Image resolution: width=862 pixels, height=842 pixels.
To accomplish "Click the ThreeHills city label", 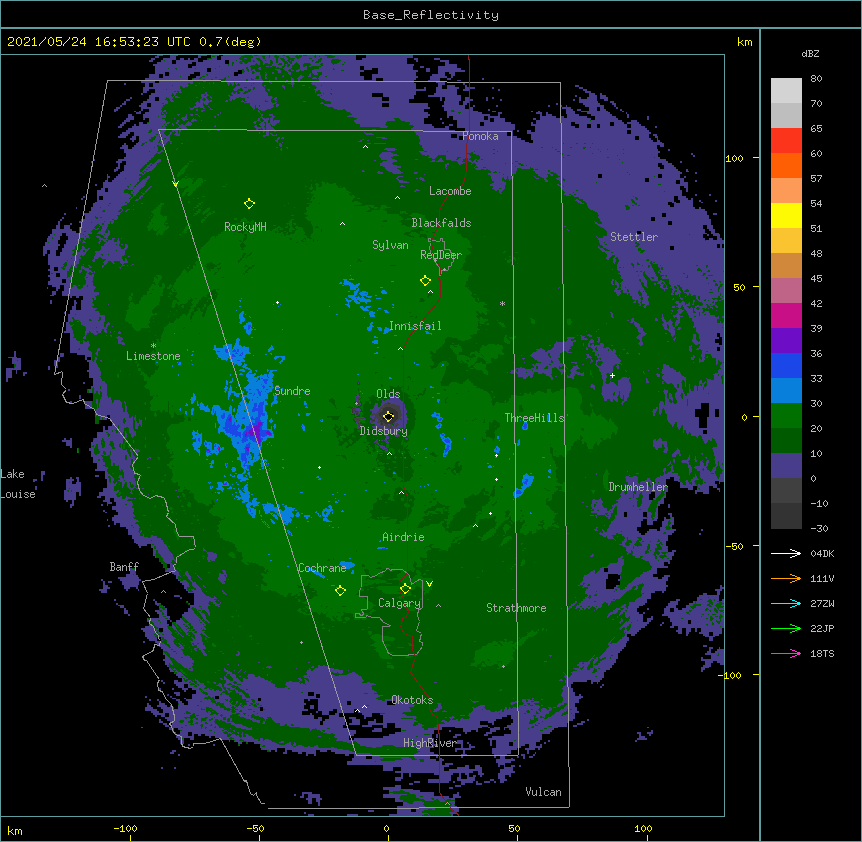I will click(534, 418).
